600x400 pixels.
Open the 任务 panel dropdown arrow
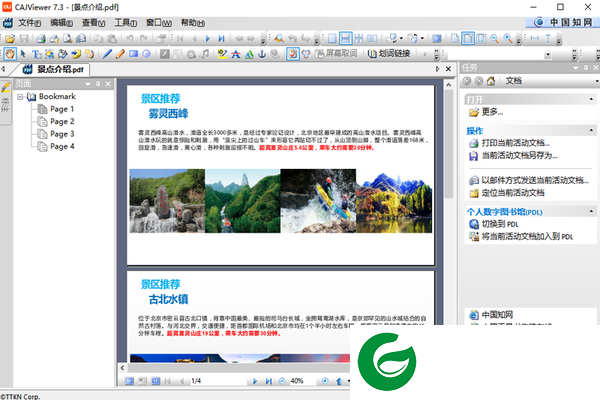pos(576,68)
